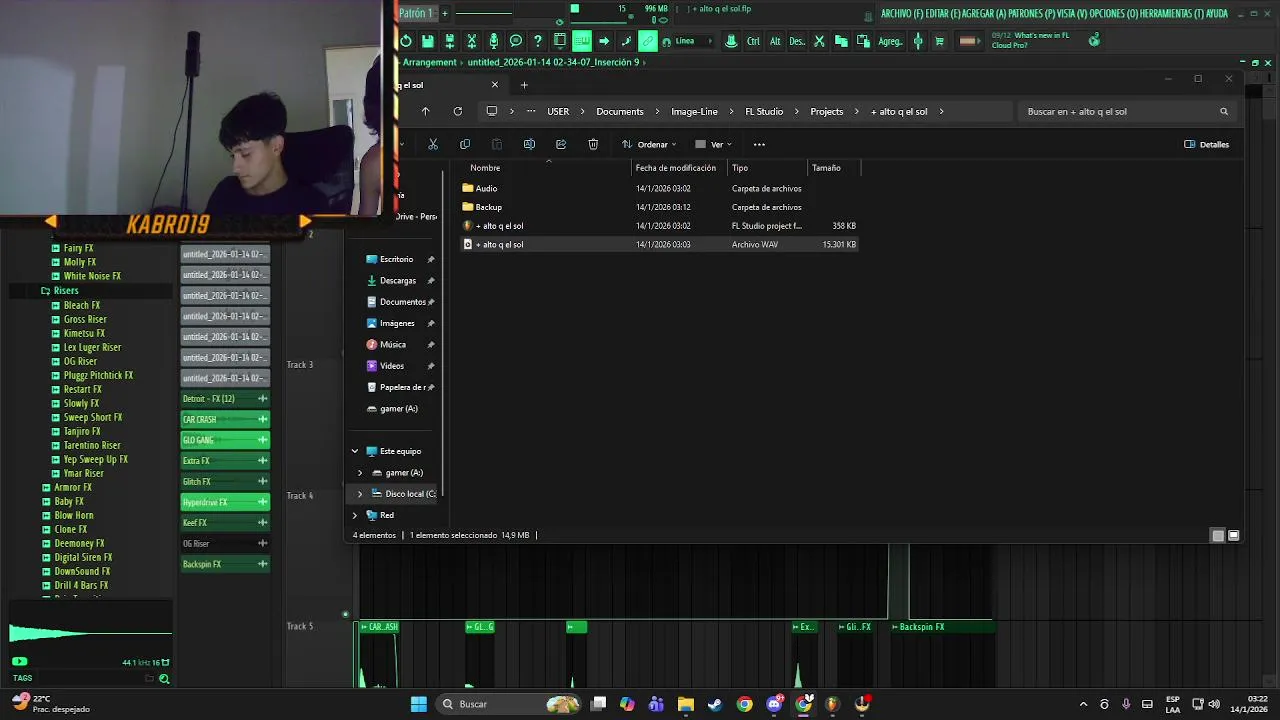
Task: Open the FL Cloud globe icon
Action: coord(1094,40)
